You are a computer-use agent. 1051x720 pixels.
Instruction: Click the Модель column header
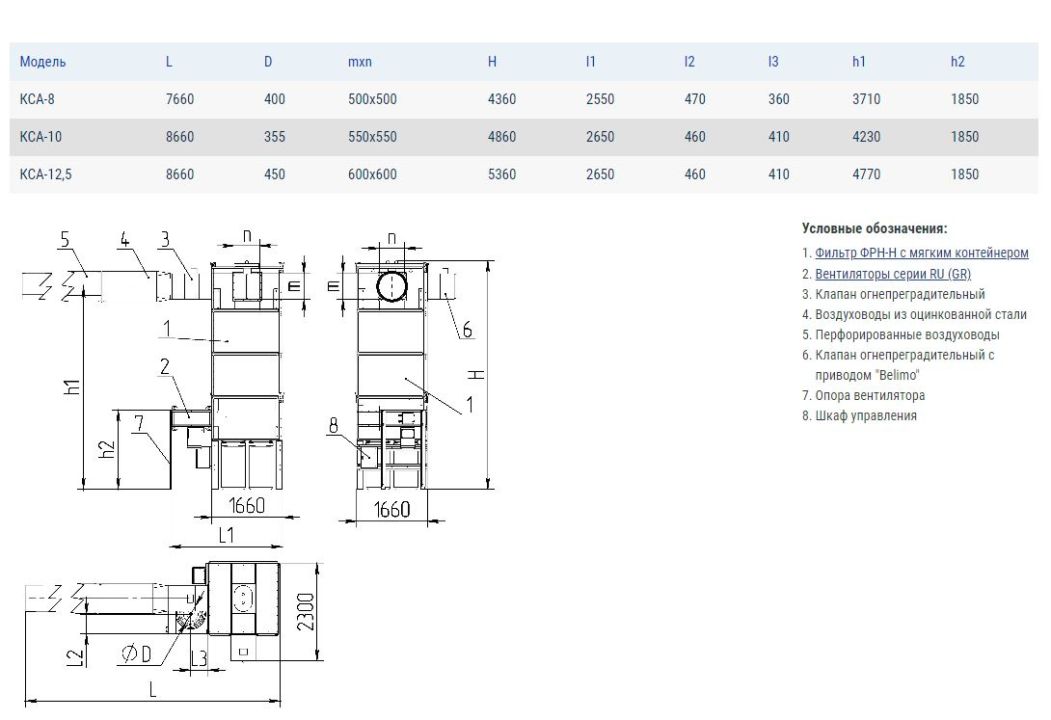(x=43, y=62)
